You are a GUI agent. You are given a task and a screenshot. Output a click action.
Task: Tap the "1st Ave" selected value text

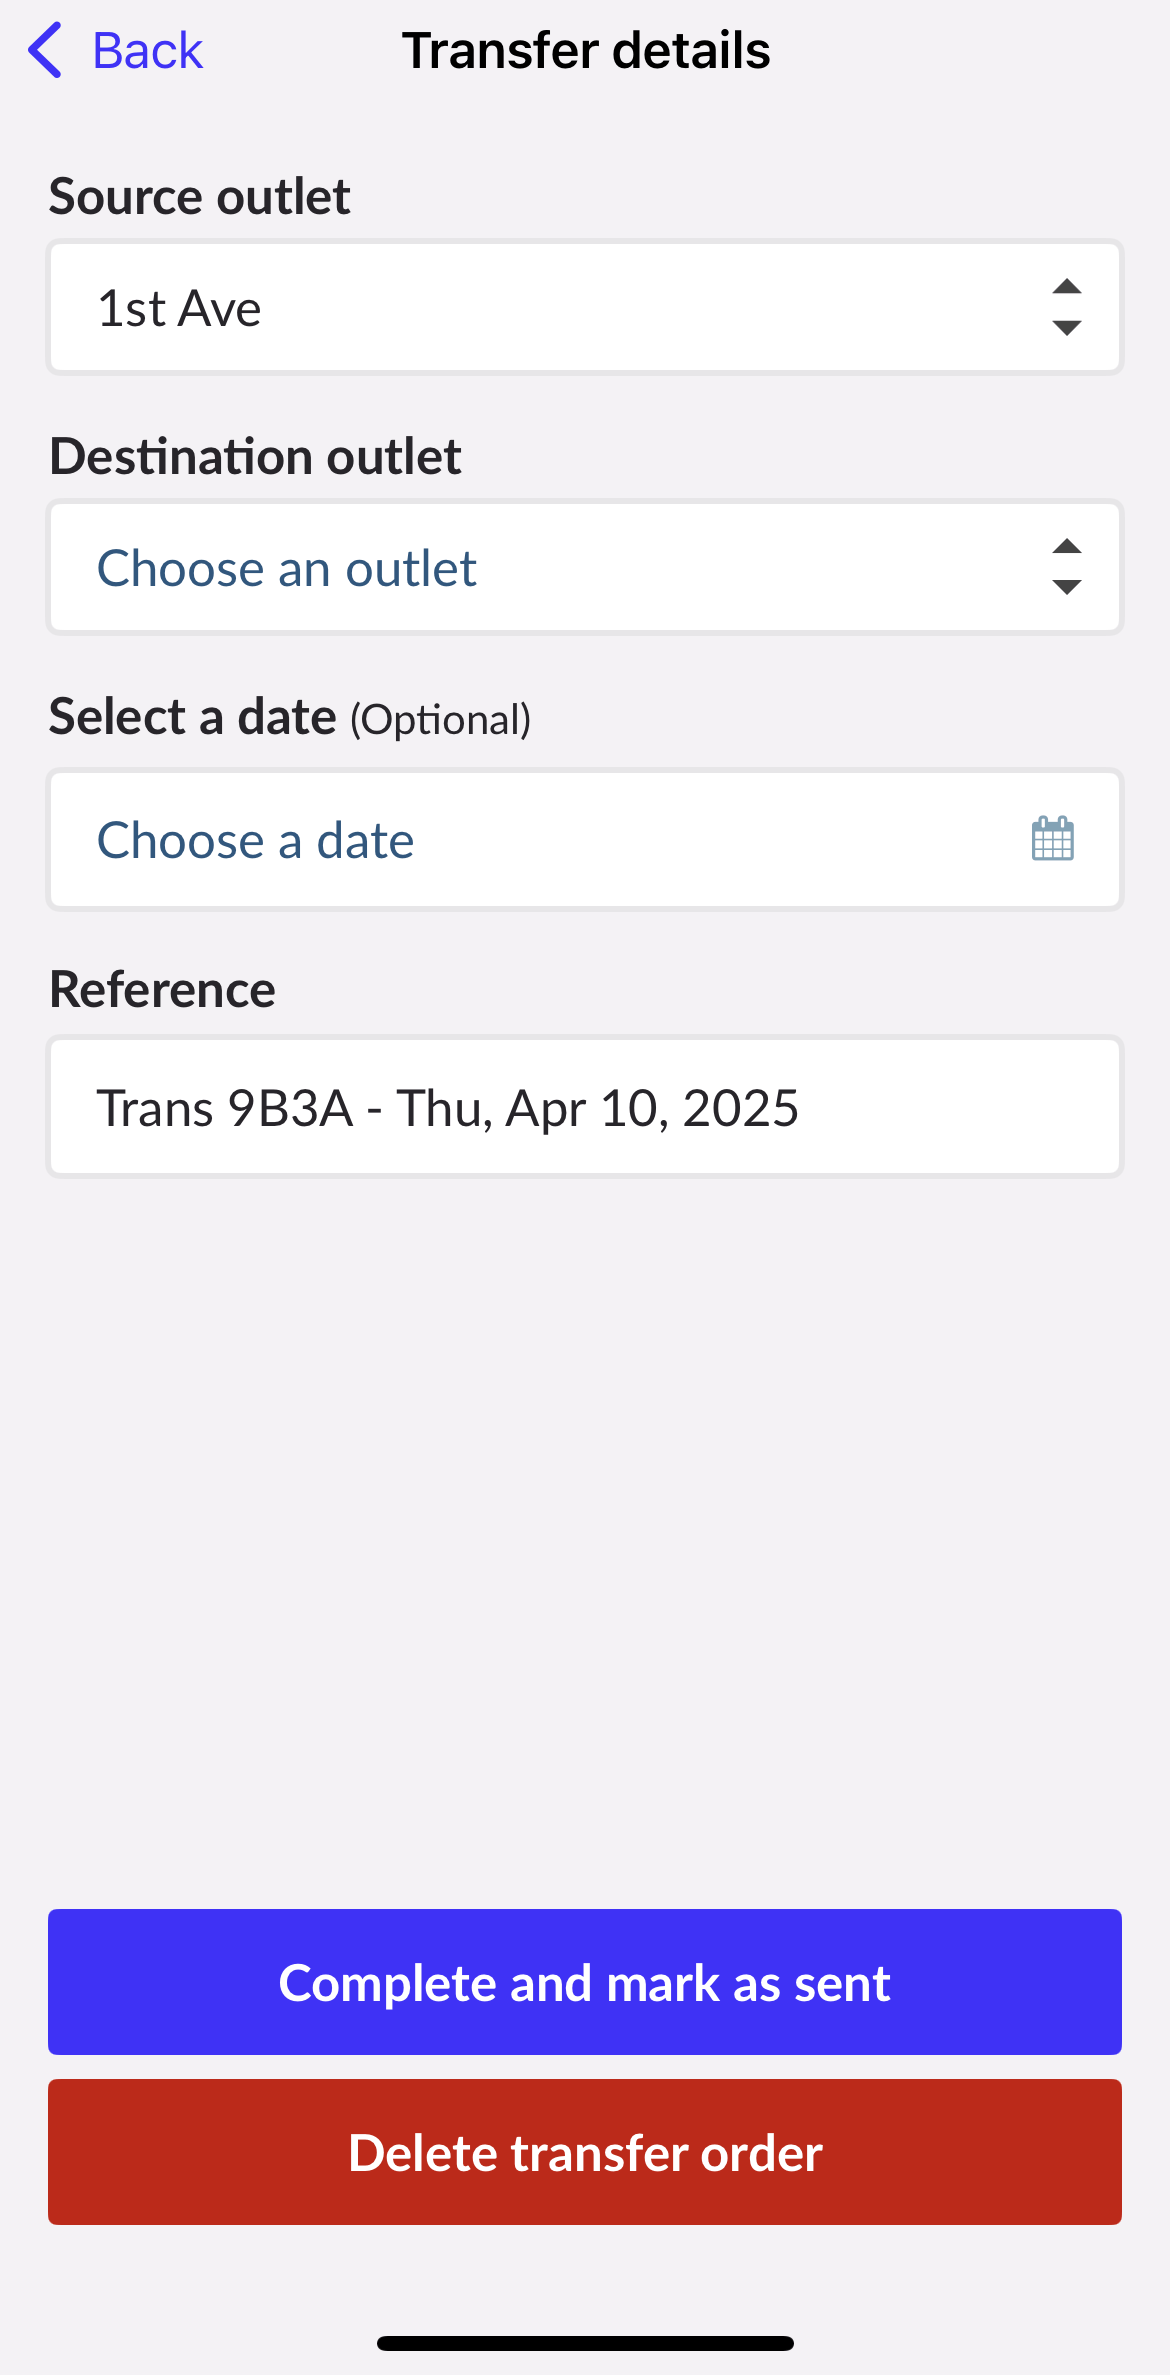point(179,308)
